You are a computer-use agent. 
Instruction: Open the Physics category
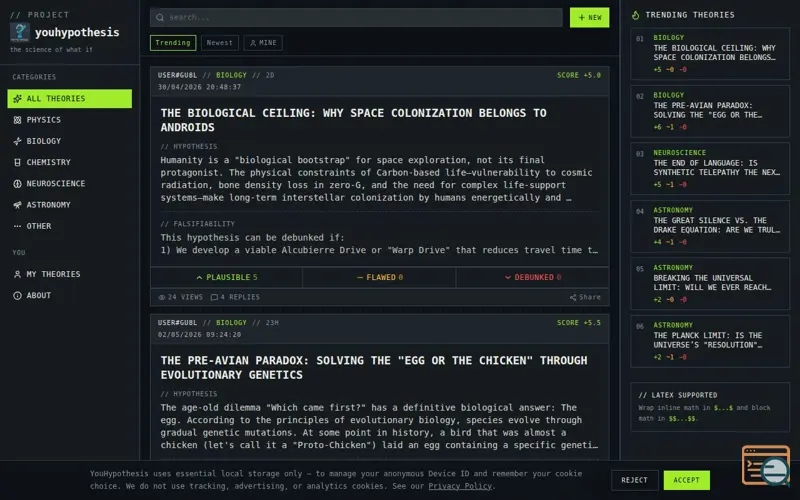click(x=69, y=120)
